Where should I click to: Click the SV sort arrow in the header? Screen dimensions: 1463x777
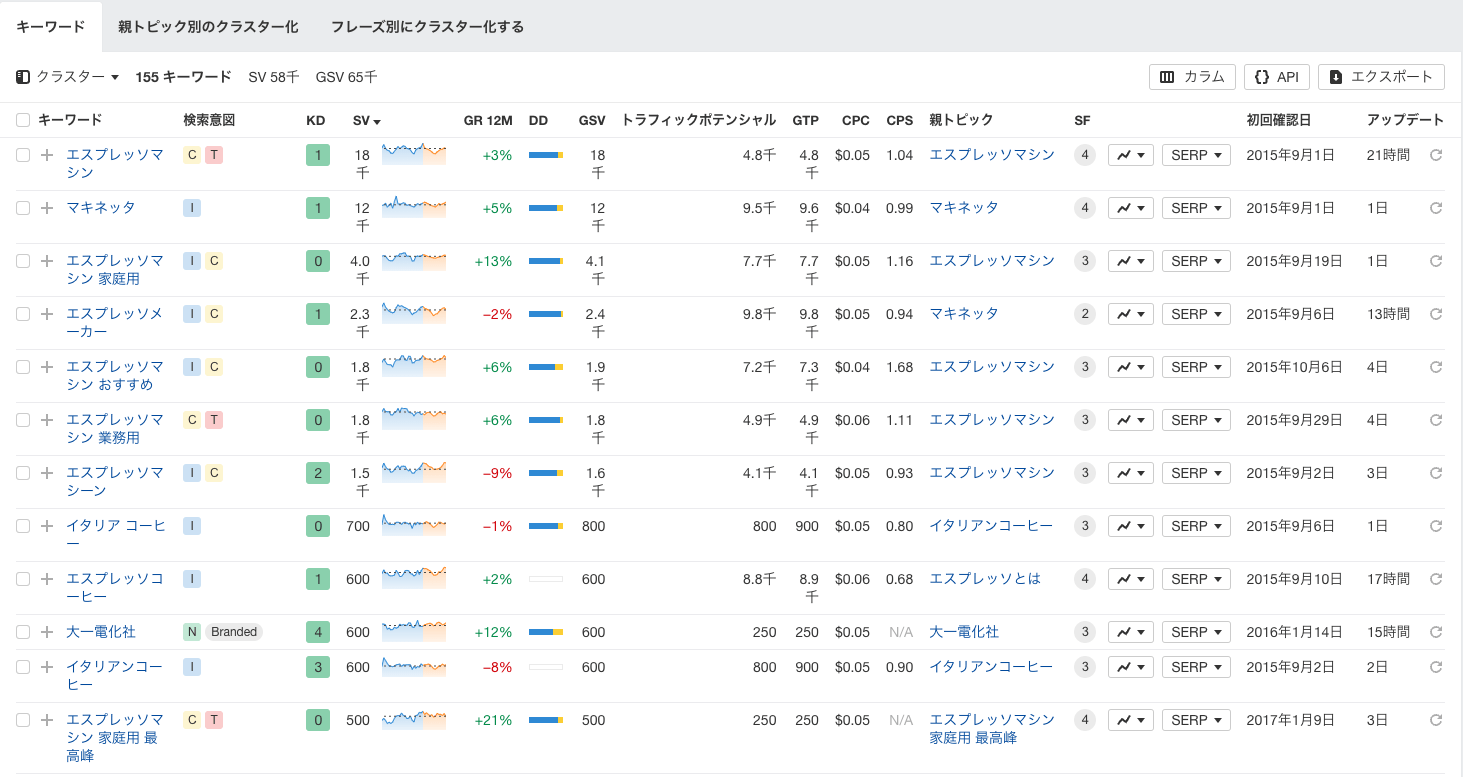(x=376, y=120)
